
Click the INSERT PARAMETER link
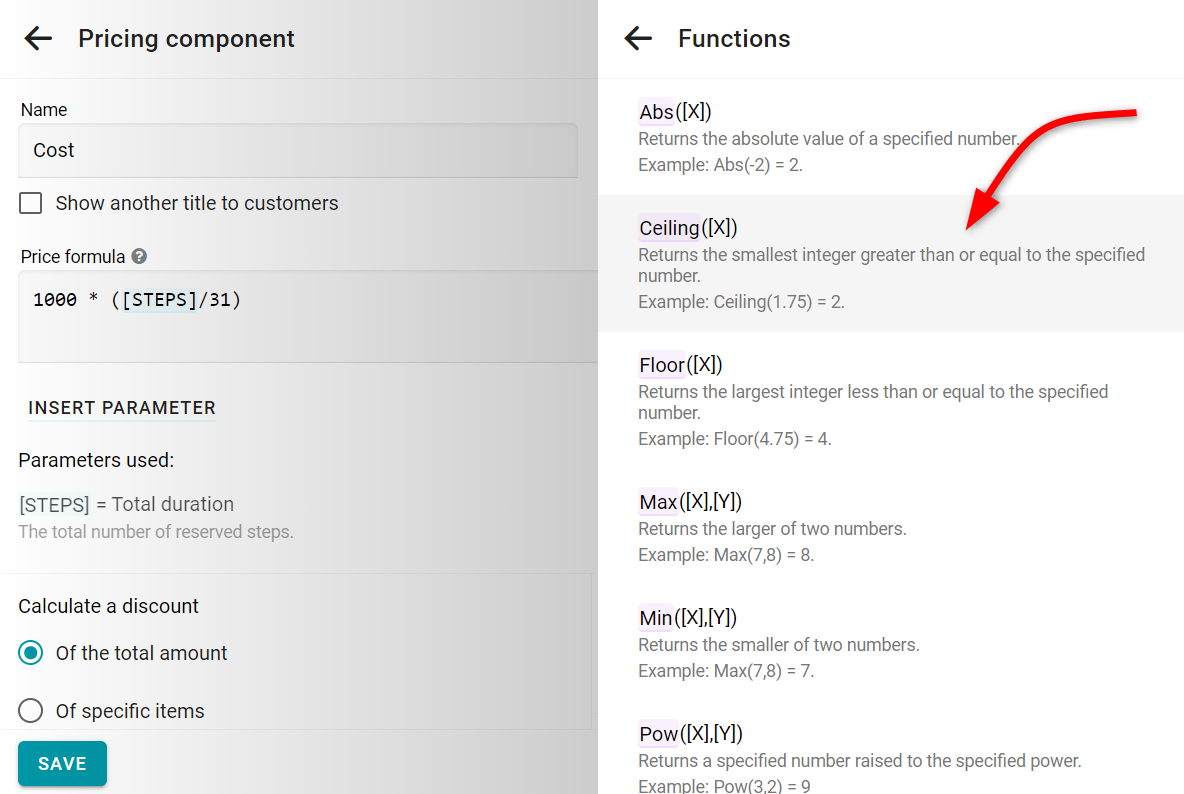pos(122,408)
